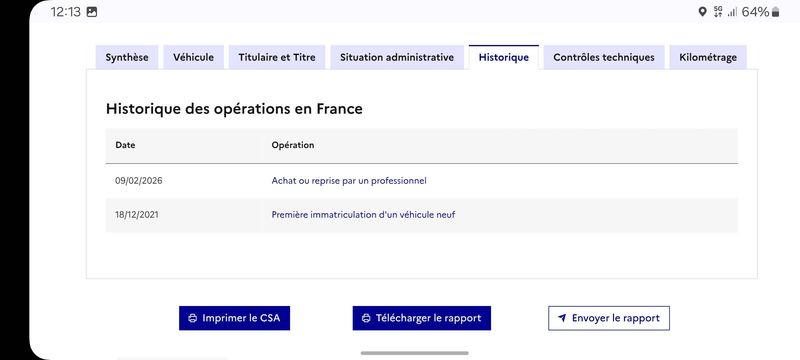800x360 pixels.
Task: Click the printer icon in Imprimer le CSA
Action: tap(192, 318)
